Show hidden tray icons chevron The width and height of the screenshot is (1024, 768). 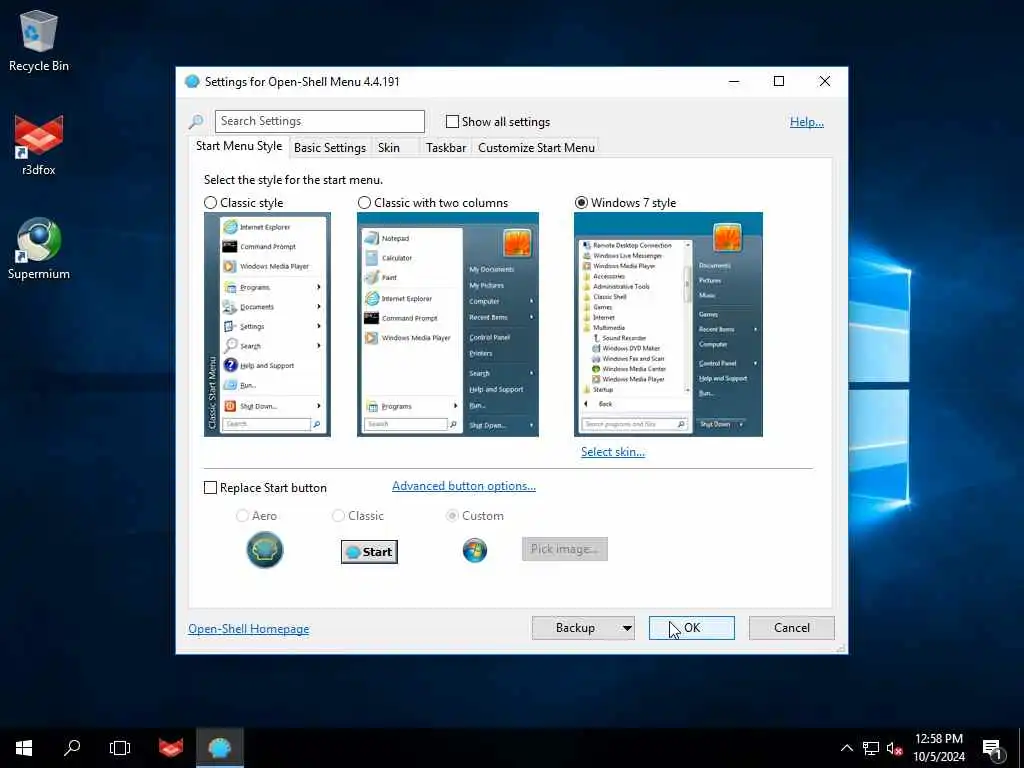[x=846, y=748]
